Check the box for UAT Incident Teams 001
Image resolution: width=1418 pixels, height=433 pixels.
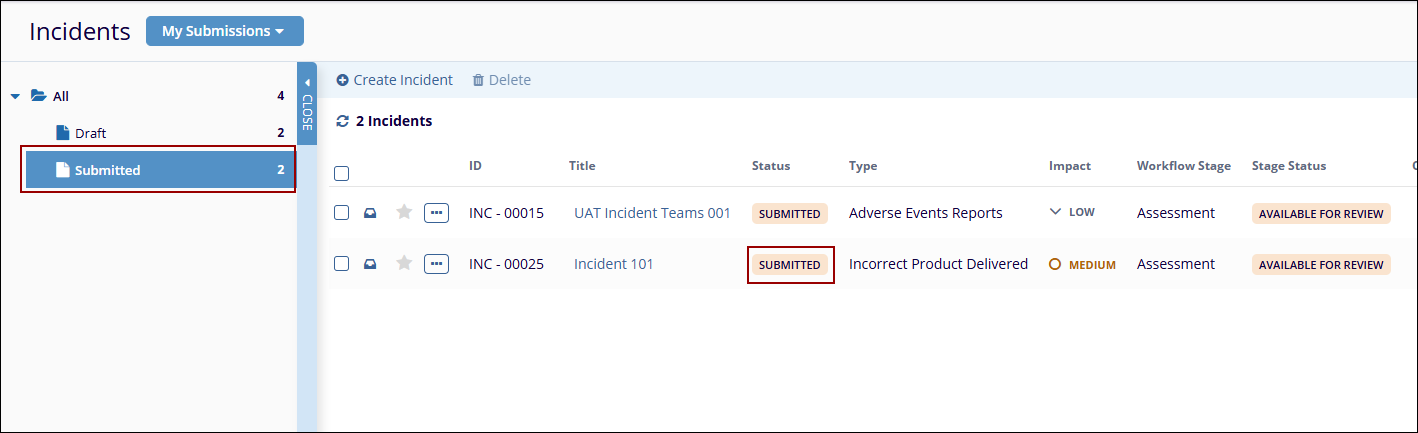(x=342, y=212)
